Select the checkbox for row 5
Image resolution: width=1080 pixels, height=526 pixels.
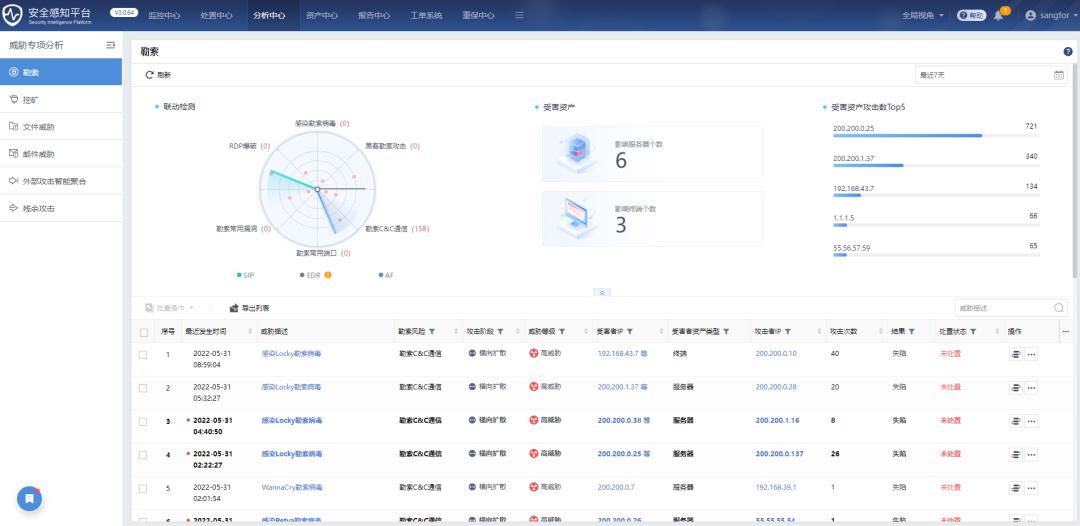click(x=144, y=487)
